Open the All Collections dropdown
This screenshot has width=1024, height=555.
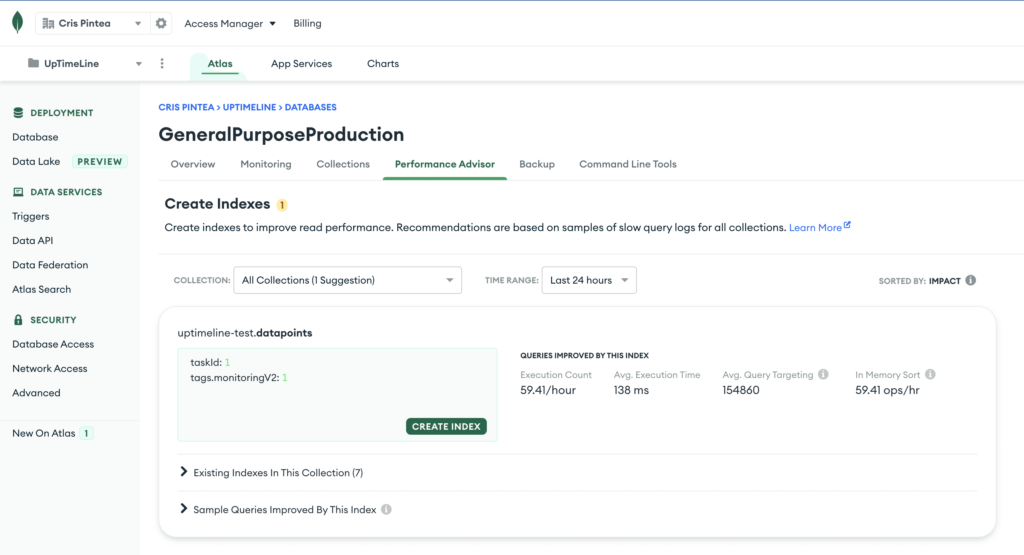347,280
